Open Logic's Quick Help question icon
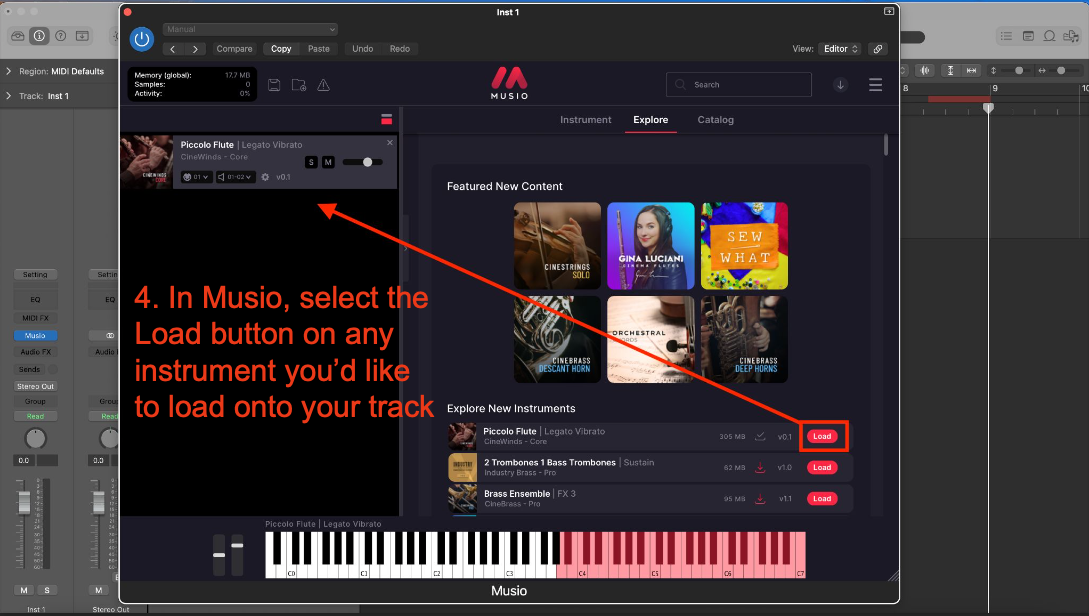 click(60, 35)
